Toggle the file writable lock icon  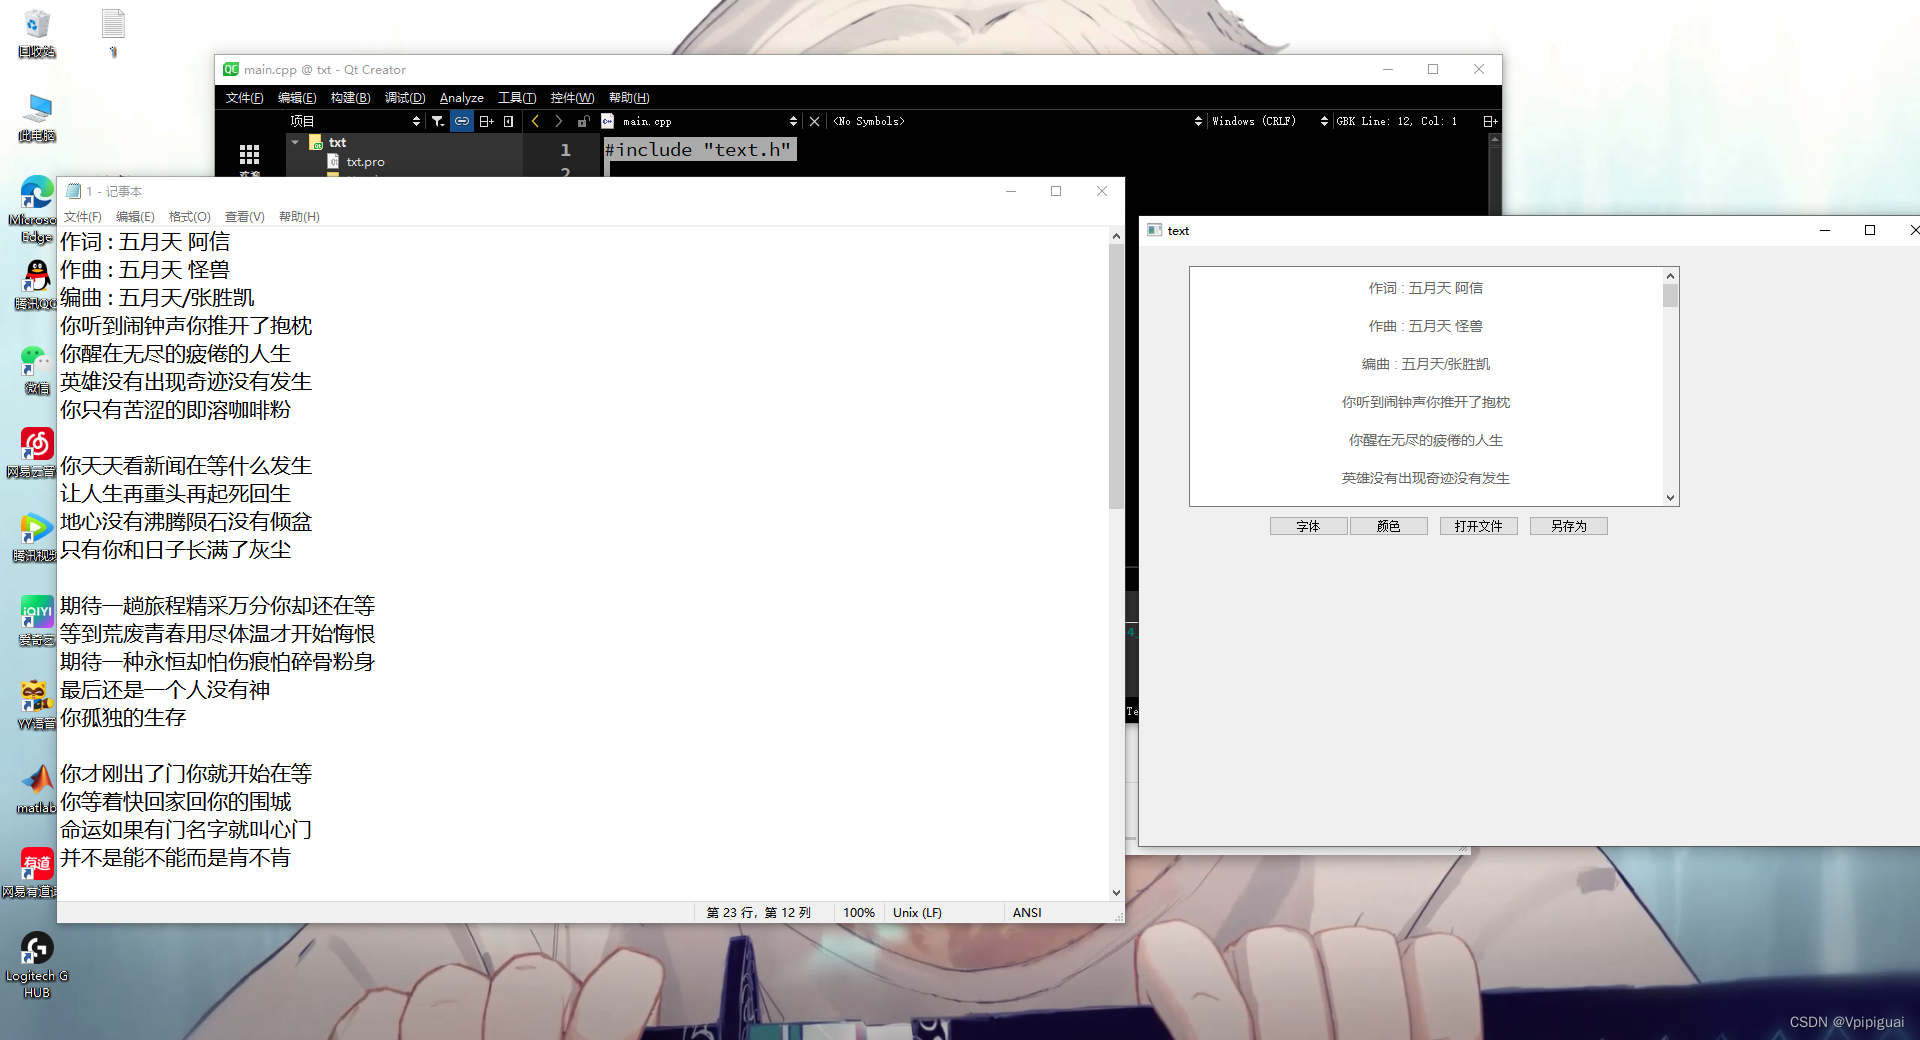pyautogui.click(x=583, y=121)
